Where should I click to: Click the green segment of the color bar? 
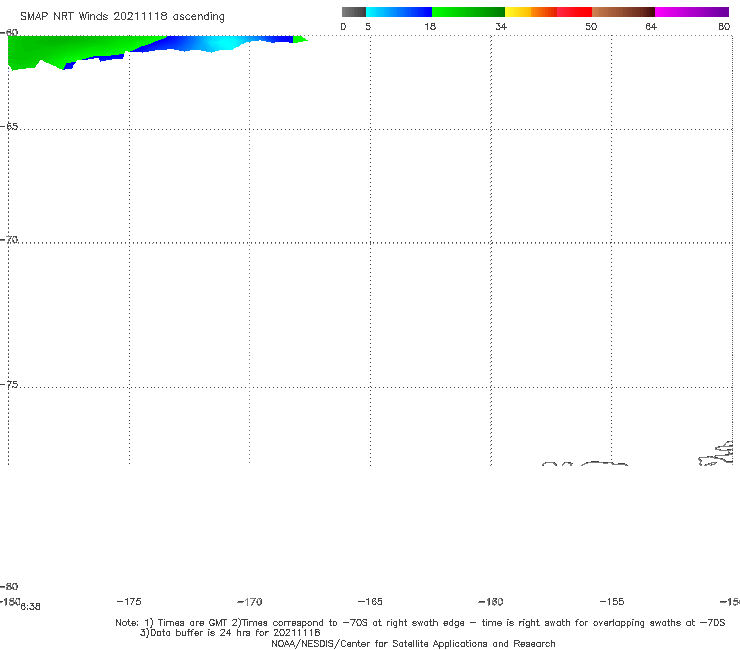pyautogui.click(x=468, y=12)
